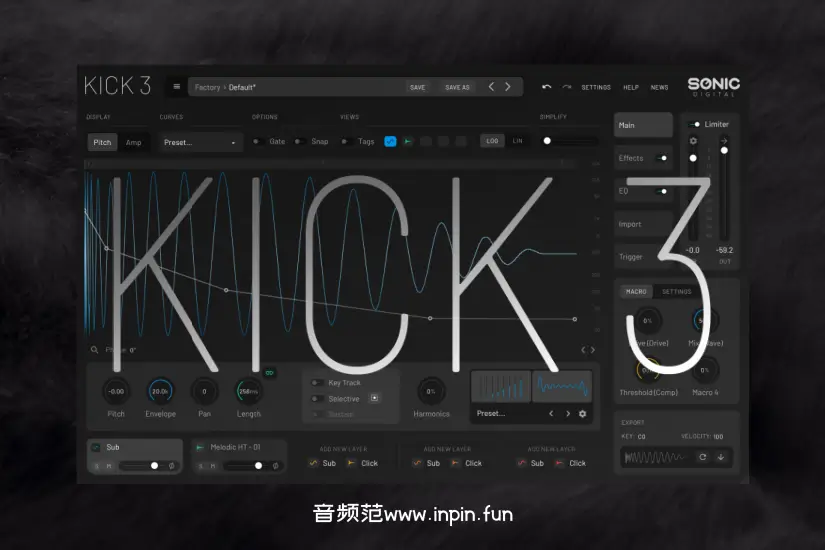Click the undo arrow icon
This screenshot has width=825, height=550.
[547, 87]
